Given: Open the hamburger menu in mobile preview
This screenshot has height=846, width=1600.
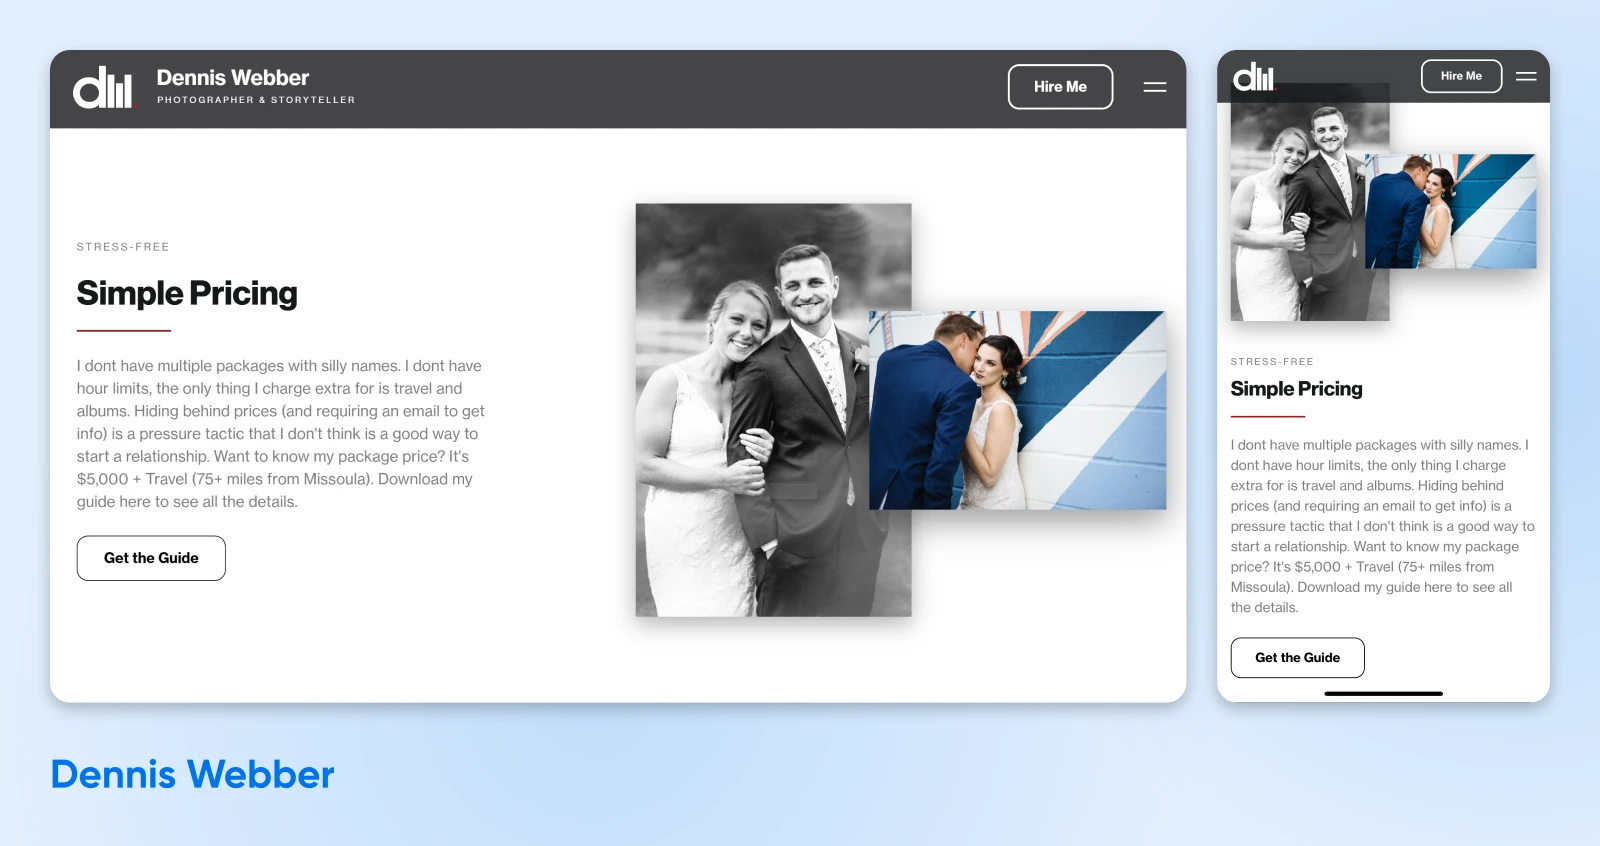Looking at the screenshot, I should (x=1525, y=76).
